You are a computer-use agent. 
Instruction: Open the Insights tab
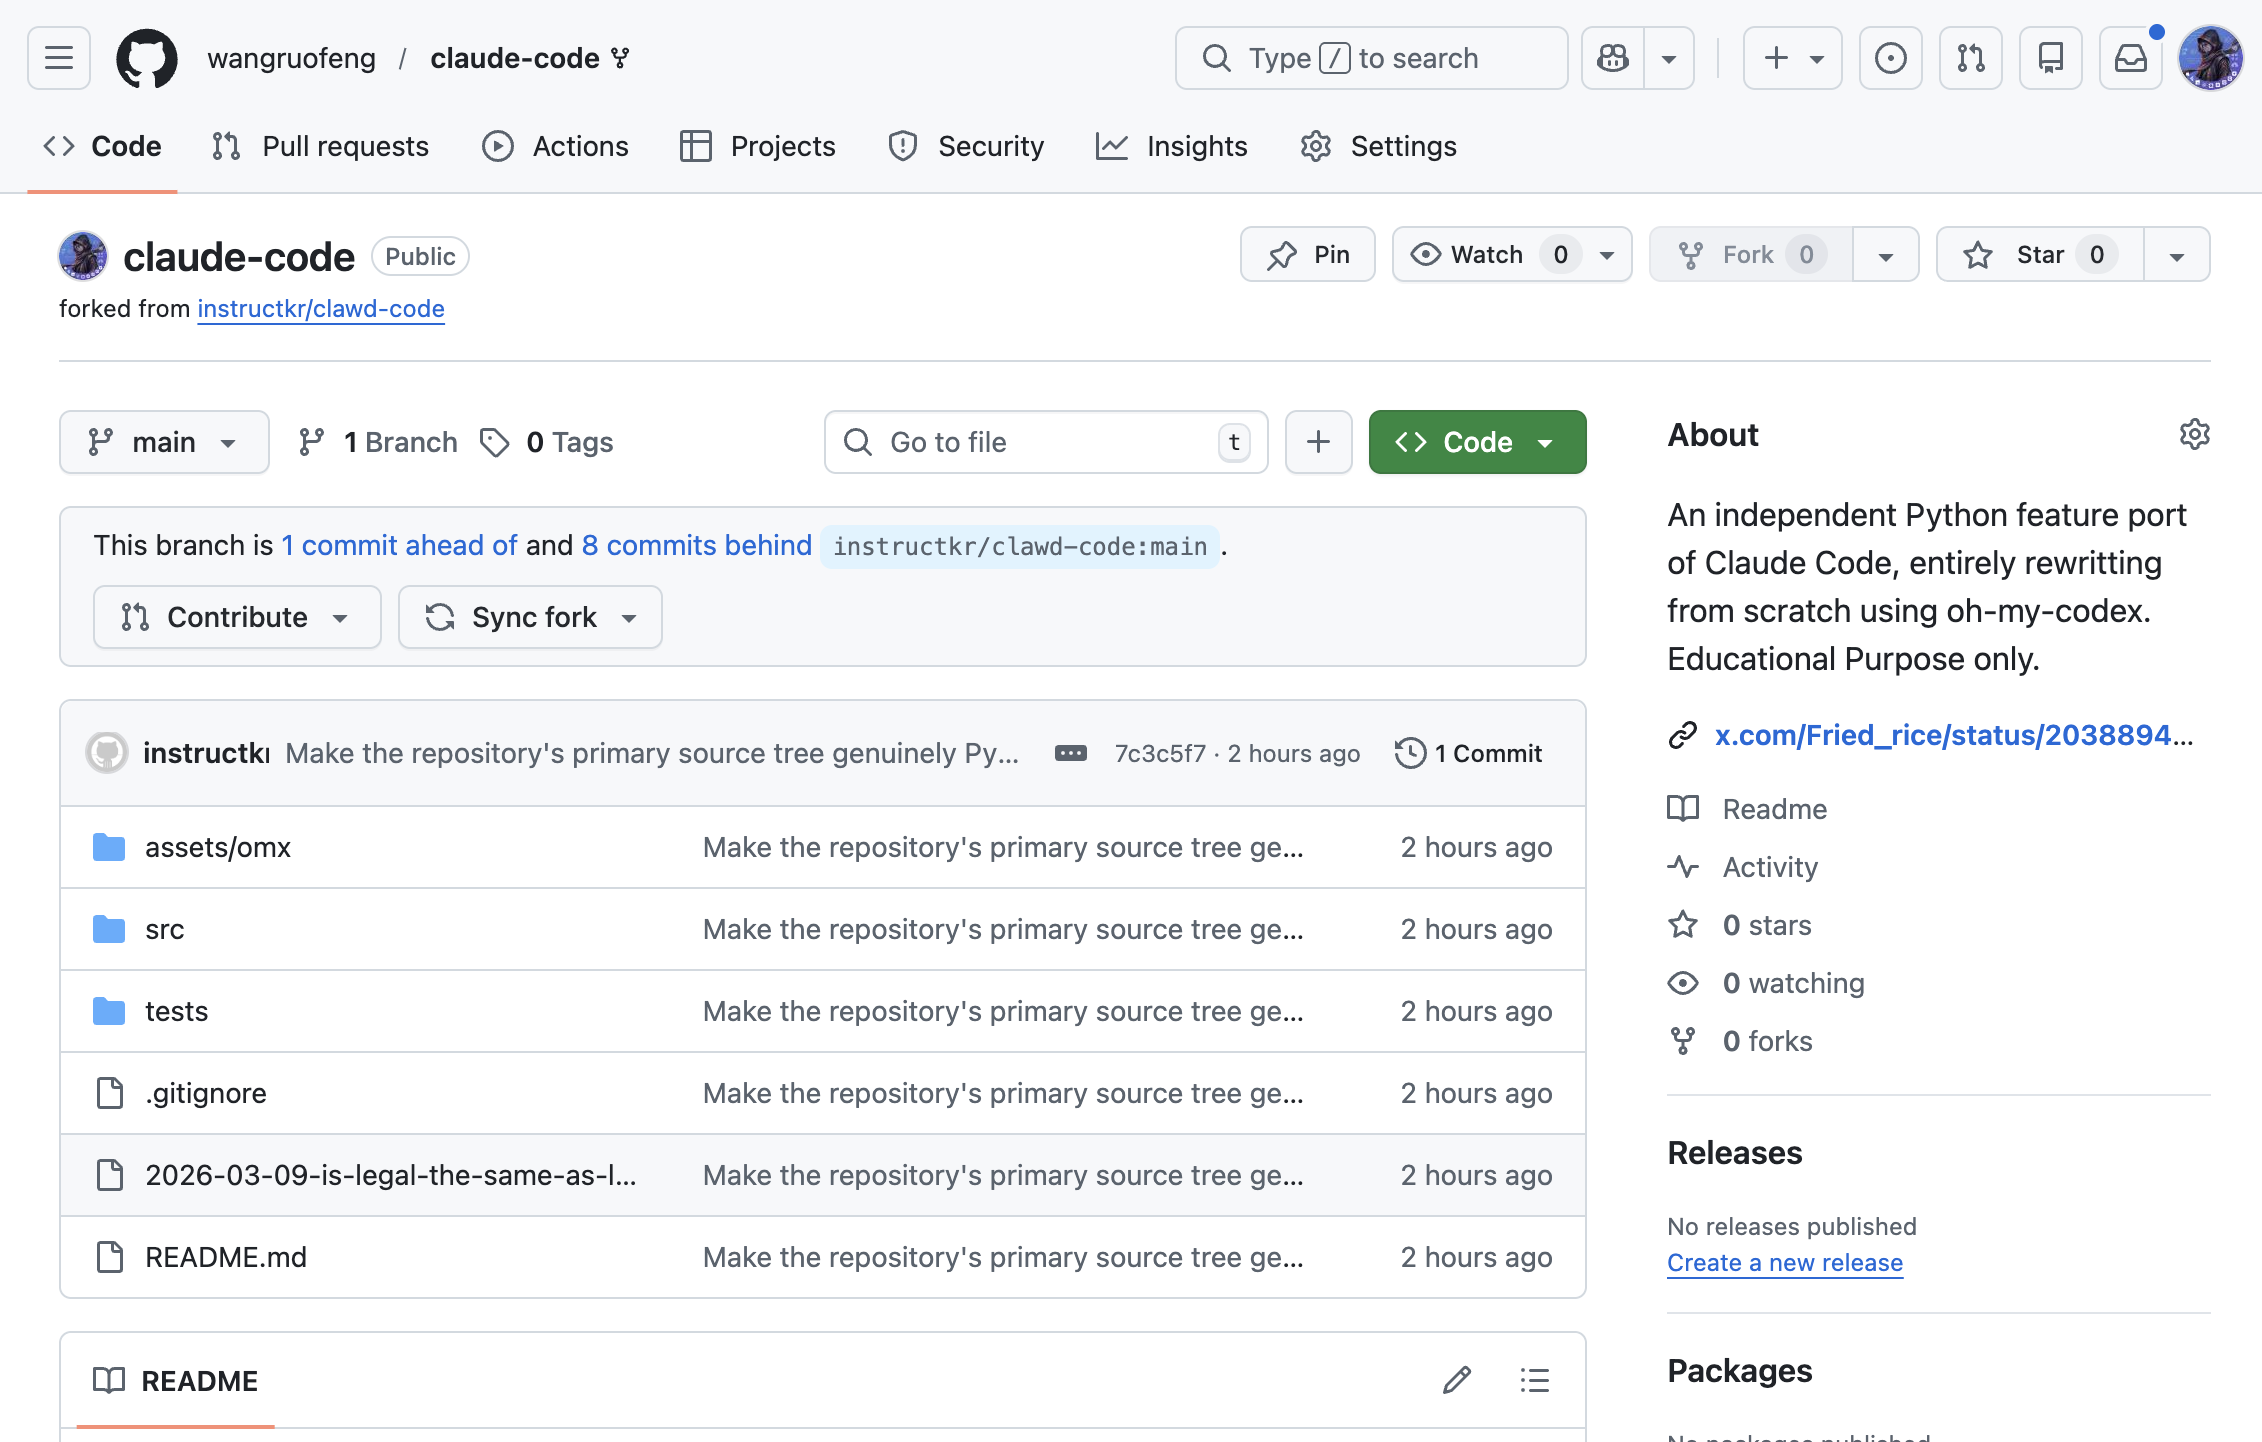click(1172, 146)
